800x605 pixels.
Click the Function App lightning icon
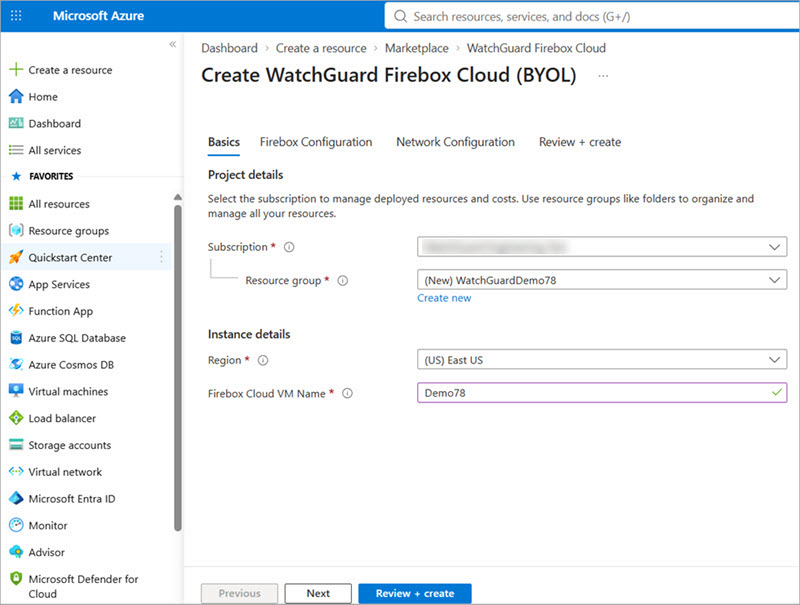[x=16, y=311]
